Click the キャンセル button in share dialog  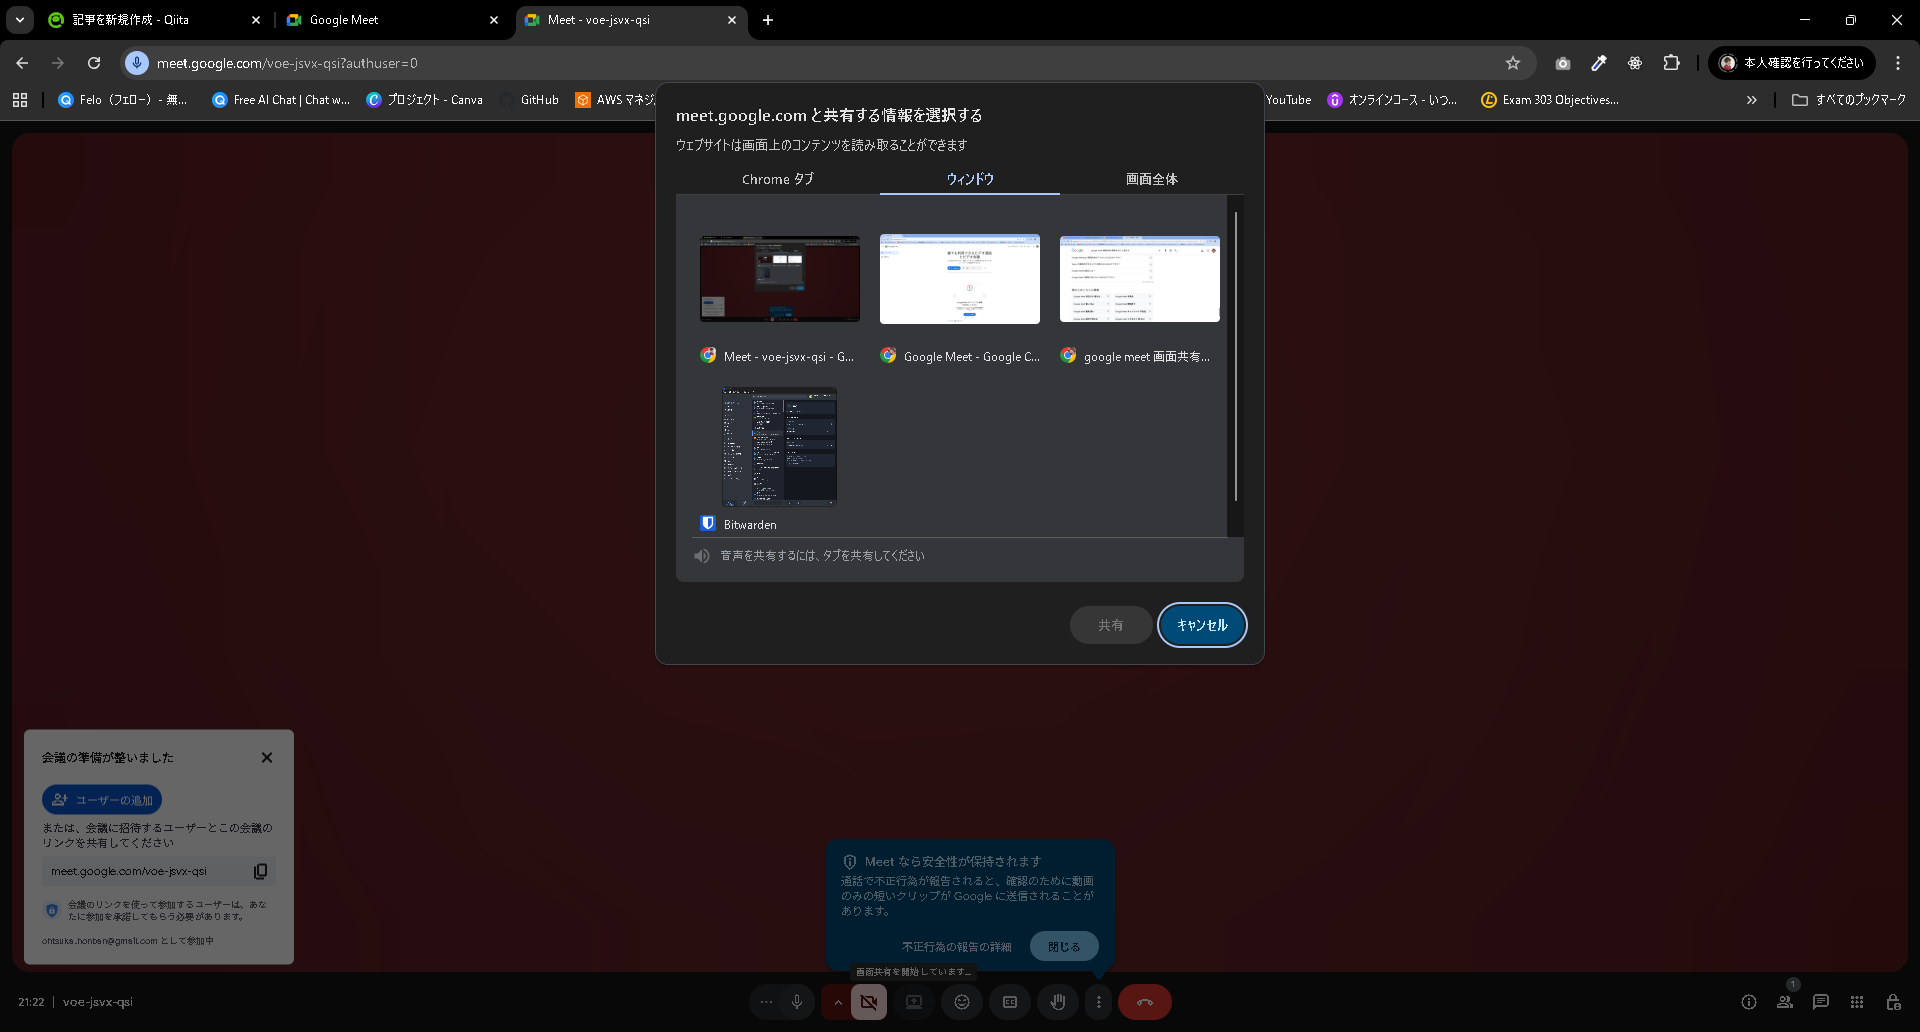pos(1202,625)
